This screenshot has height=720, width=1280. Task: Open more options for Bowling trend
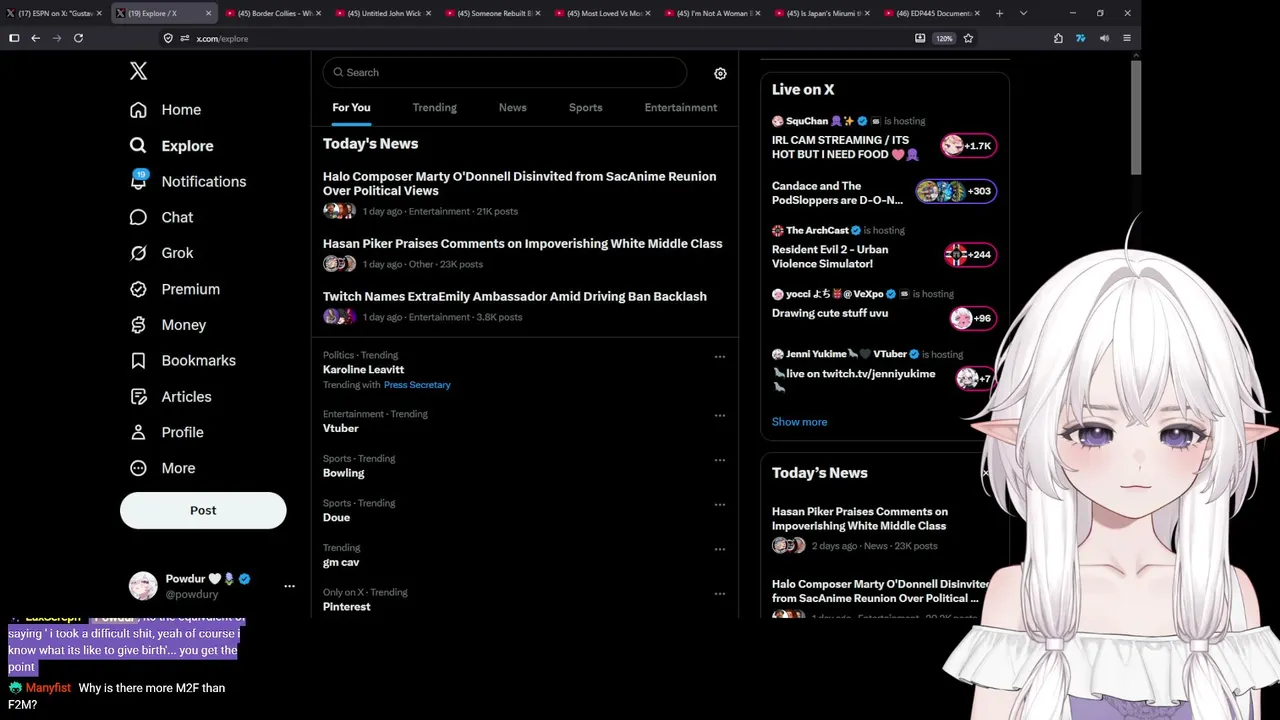pyautogui.click(x=720, y=460)
